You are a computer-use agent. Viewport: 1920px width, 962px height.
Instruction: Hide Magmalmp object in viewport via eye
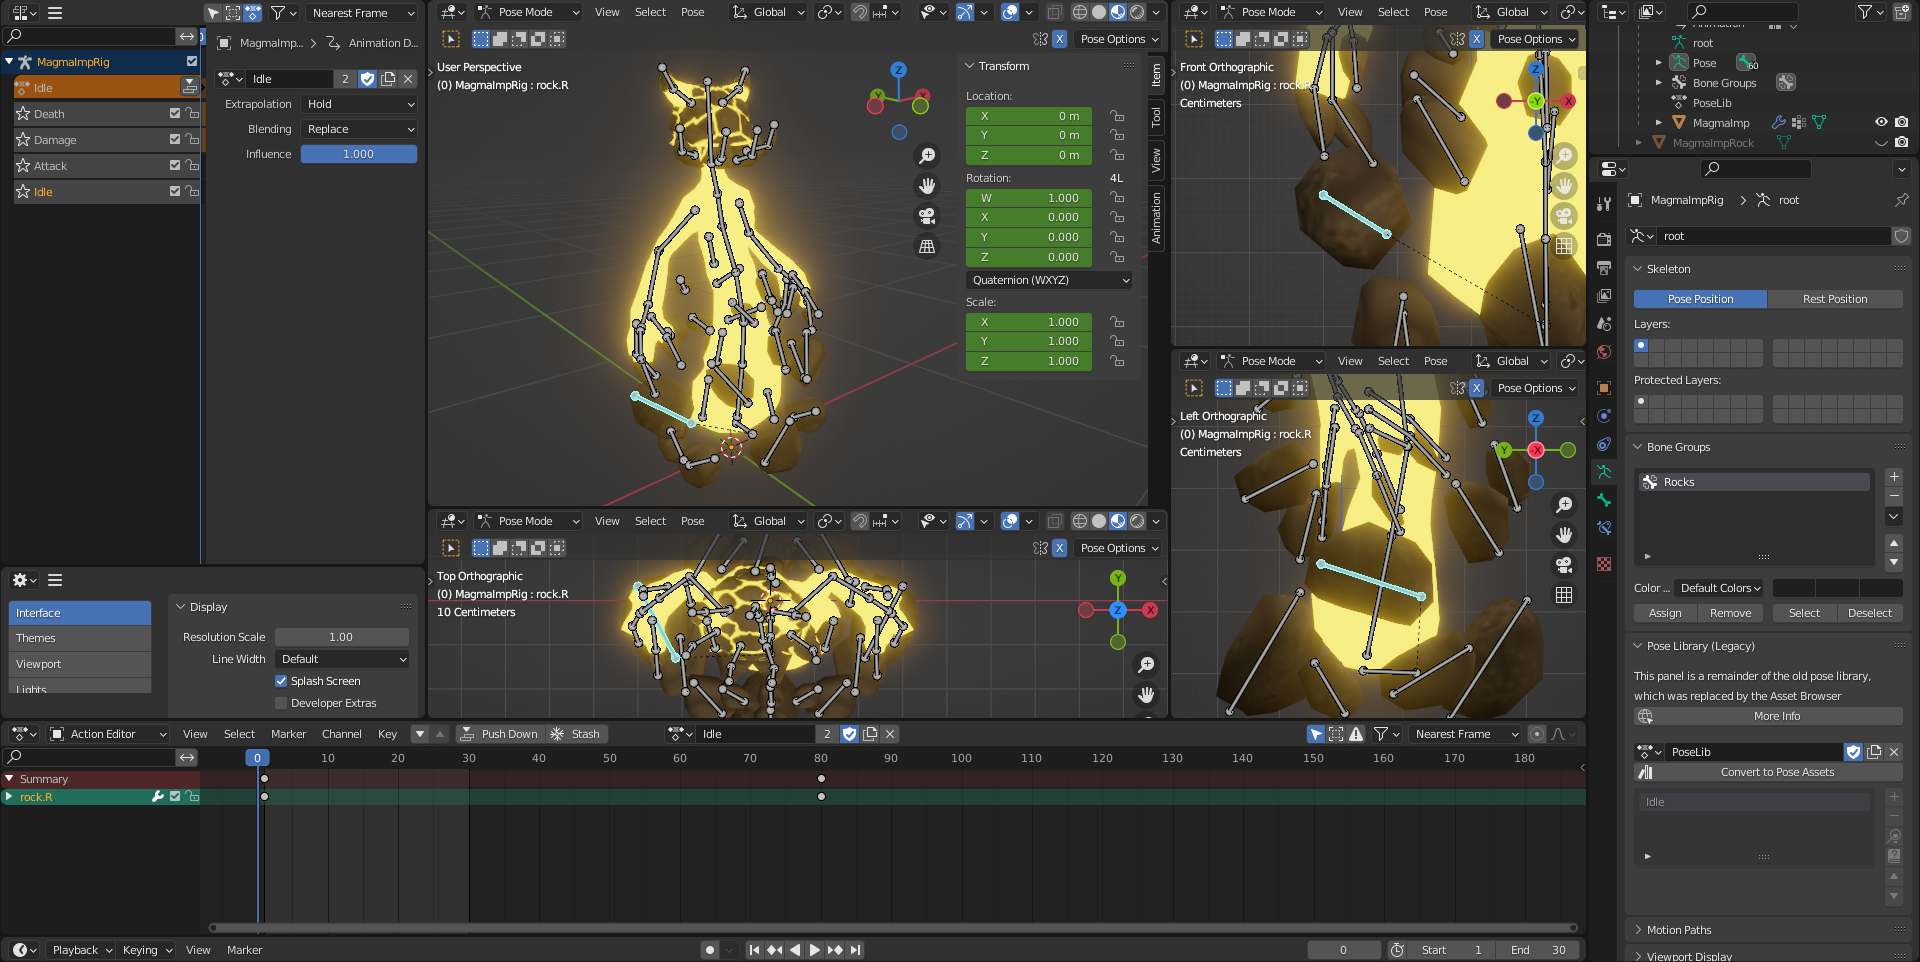(x=1881, y=122)
